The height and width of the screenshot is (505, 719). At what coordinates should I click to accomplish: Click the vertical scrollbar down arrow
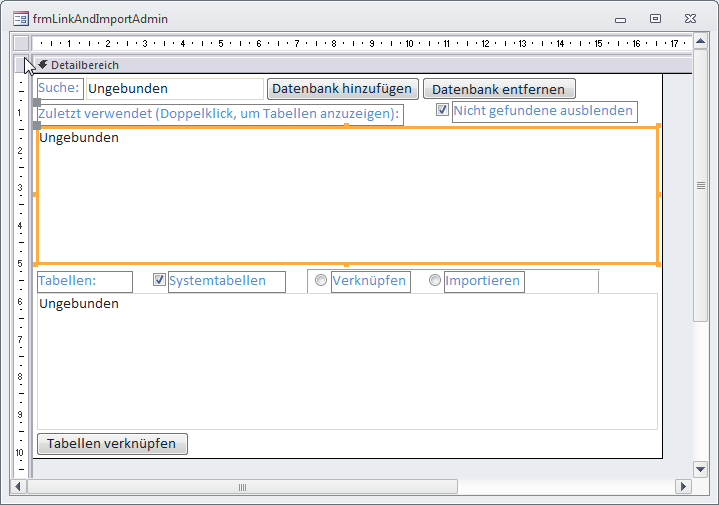click(x=701, y=469)
